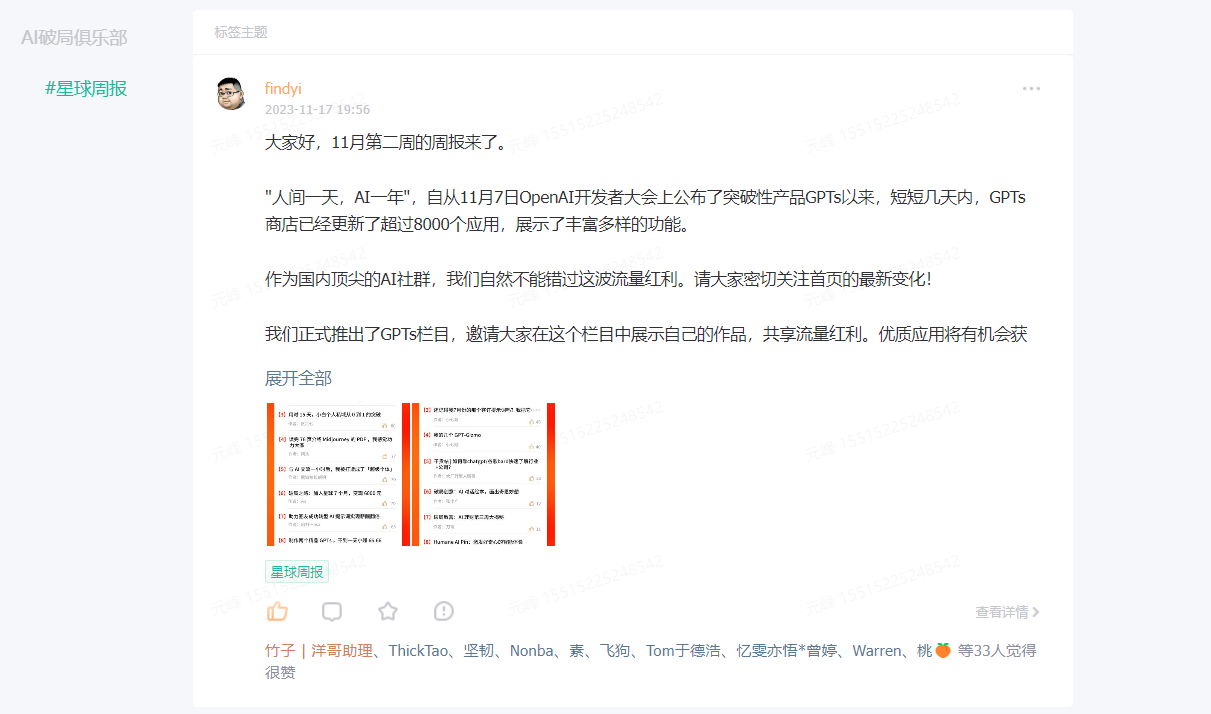1211x714 pixels.
Task: Open liker 桃's profile
Action: 933,650
